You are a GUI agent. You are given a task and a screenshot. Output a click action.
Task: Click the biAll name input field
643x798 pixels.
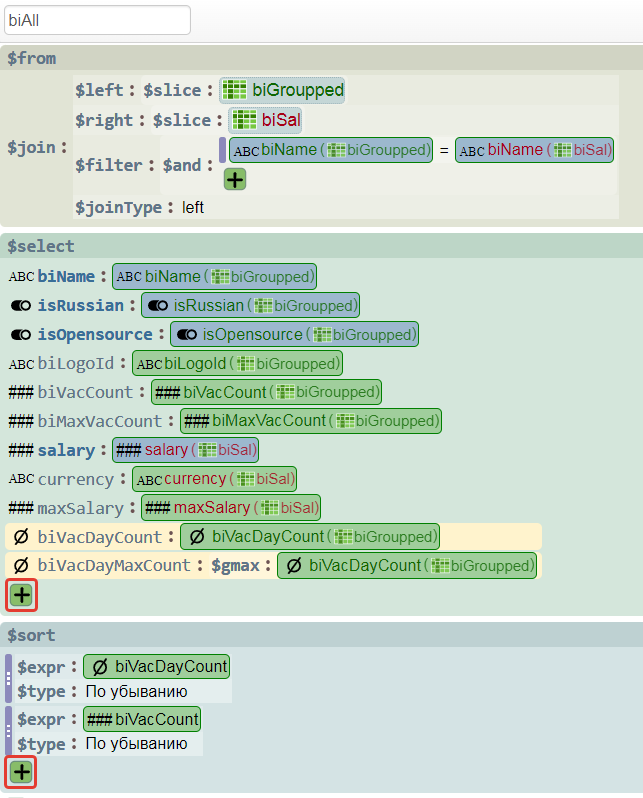[x=97, y=20]
